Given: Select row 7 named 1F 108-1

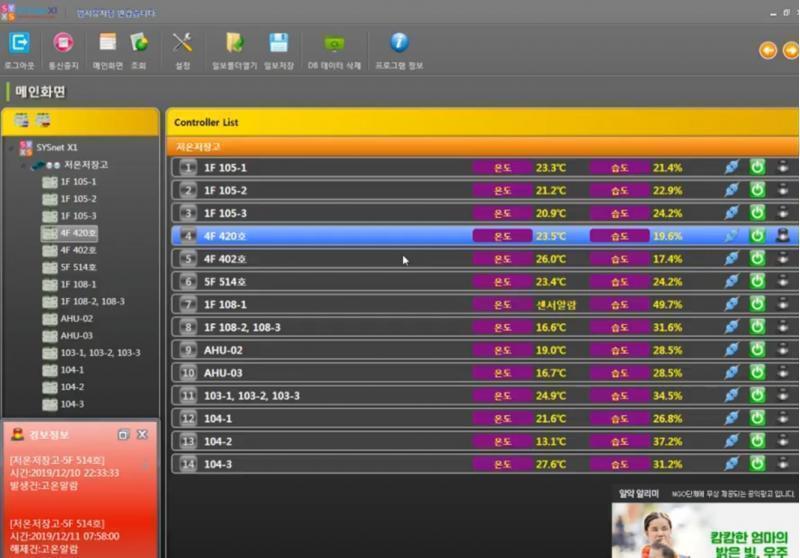Looking at the screenshot, I should click(x=485, y=304).
